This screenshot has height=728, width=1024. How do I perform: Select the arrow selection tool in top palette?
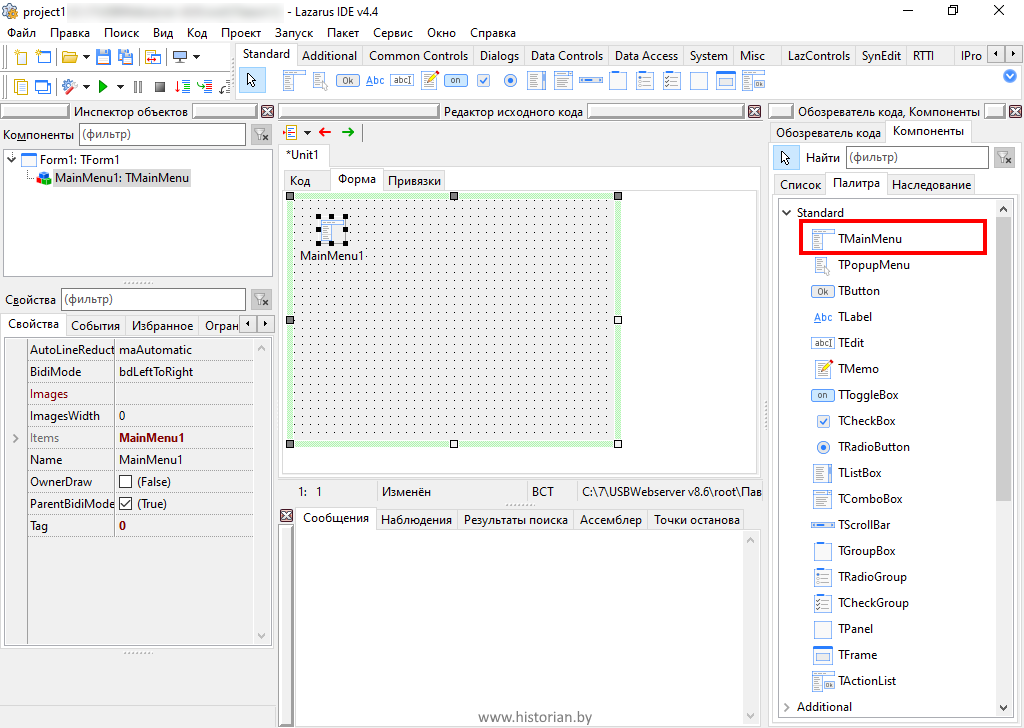251,81
